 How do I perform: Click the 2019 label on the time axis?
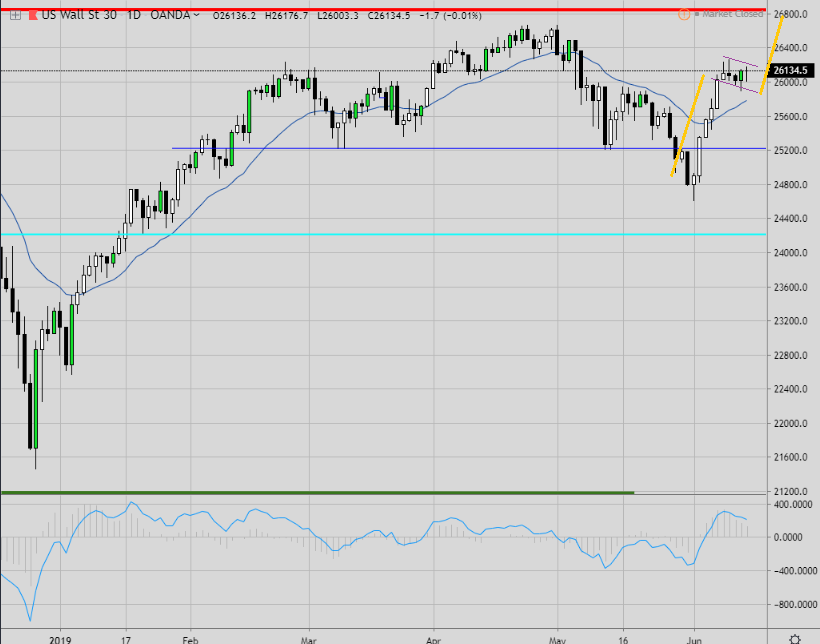[x=60, y=639]
